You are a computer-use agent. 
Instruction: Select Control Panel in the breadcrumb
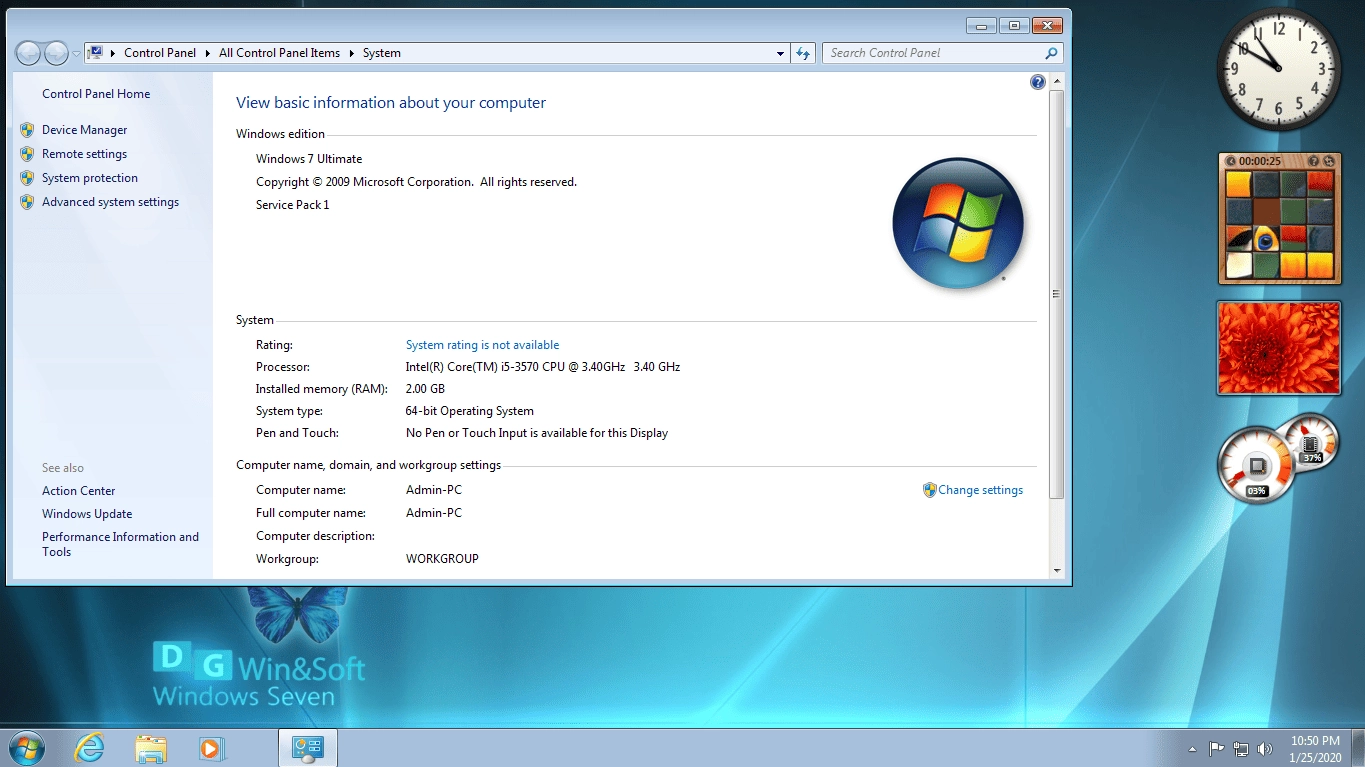[160, 53]
